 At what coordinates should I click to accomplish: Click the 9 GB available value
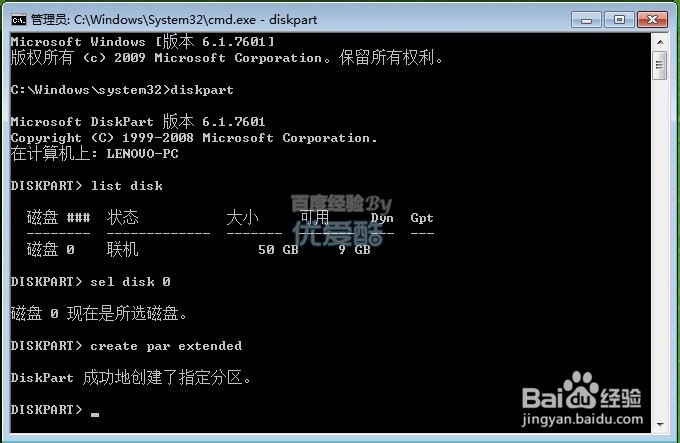(354, 250)
